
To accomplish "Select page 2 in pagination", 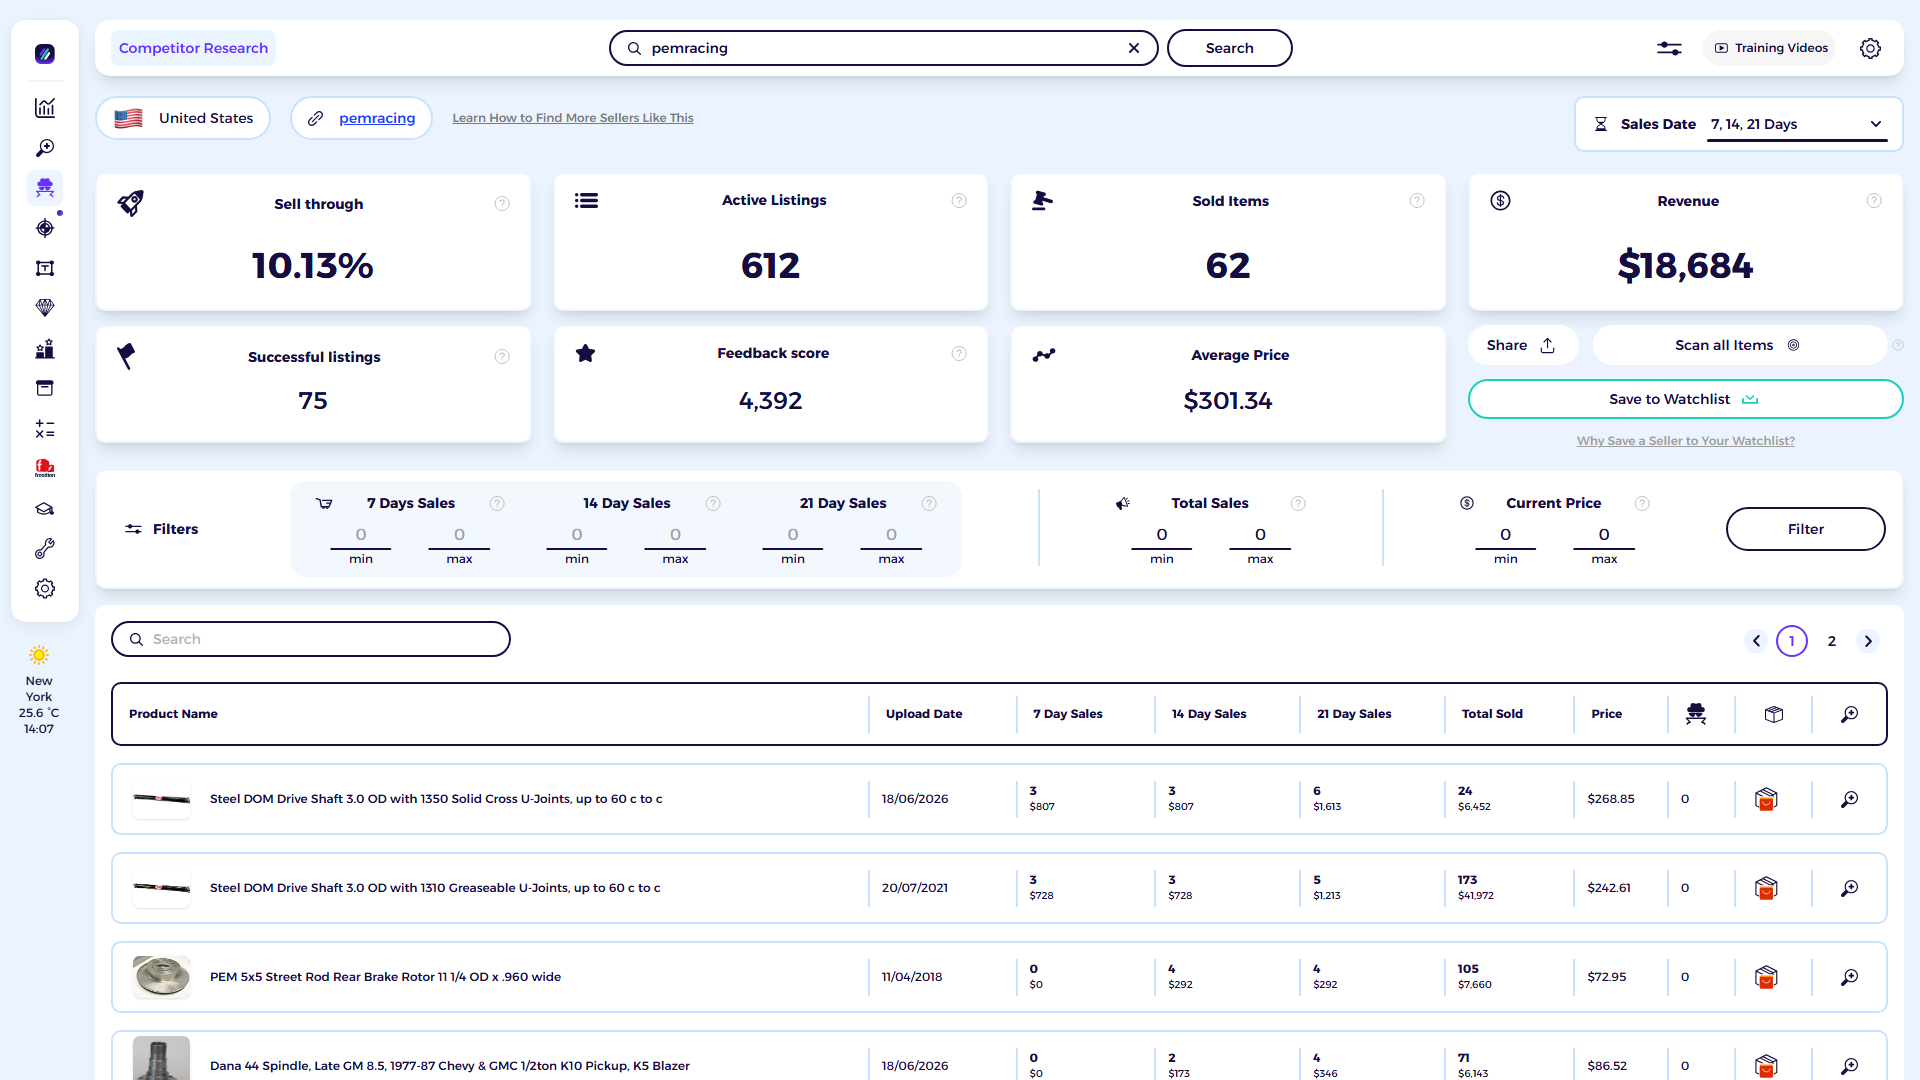I will (1832, 641).
